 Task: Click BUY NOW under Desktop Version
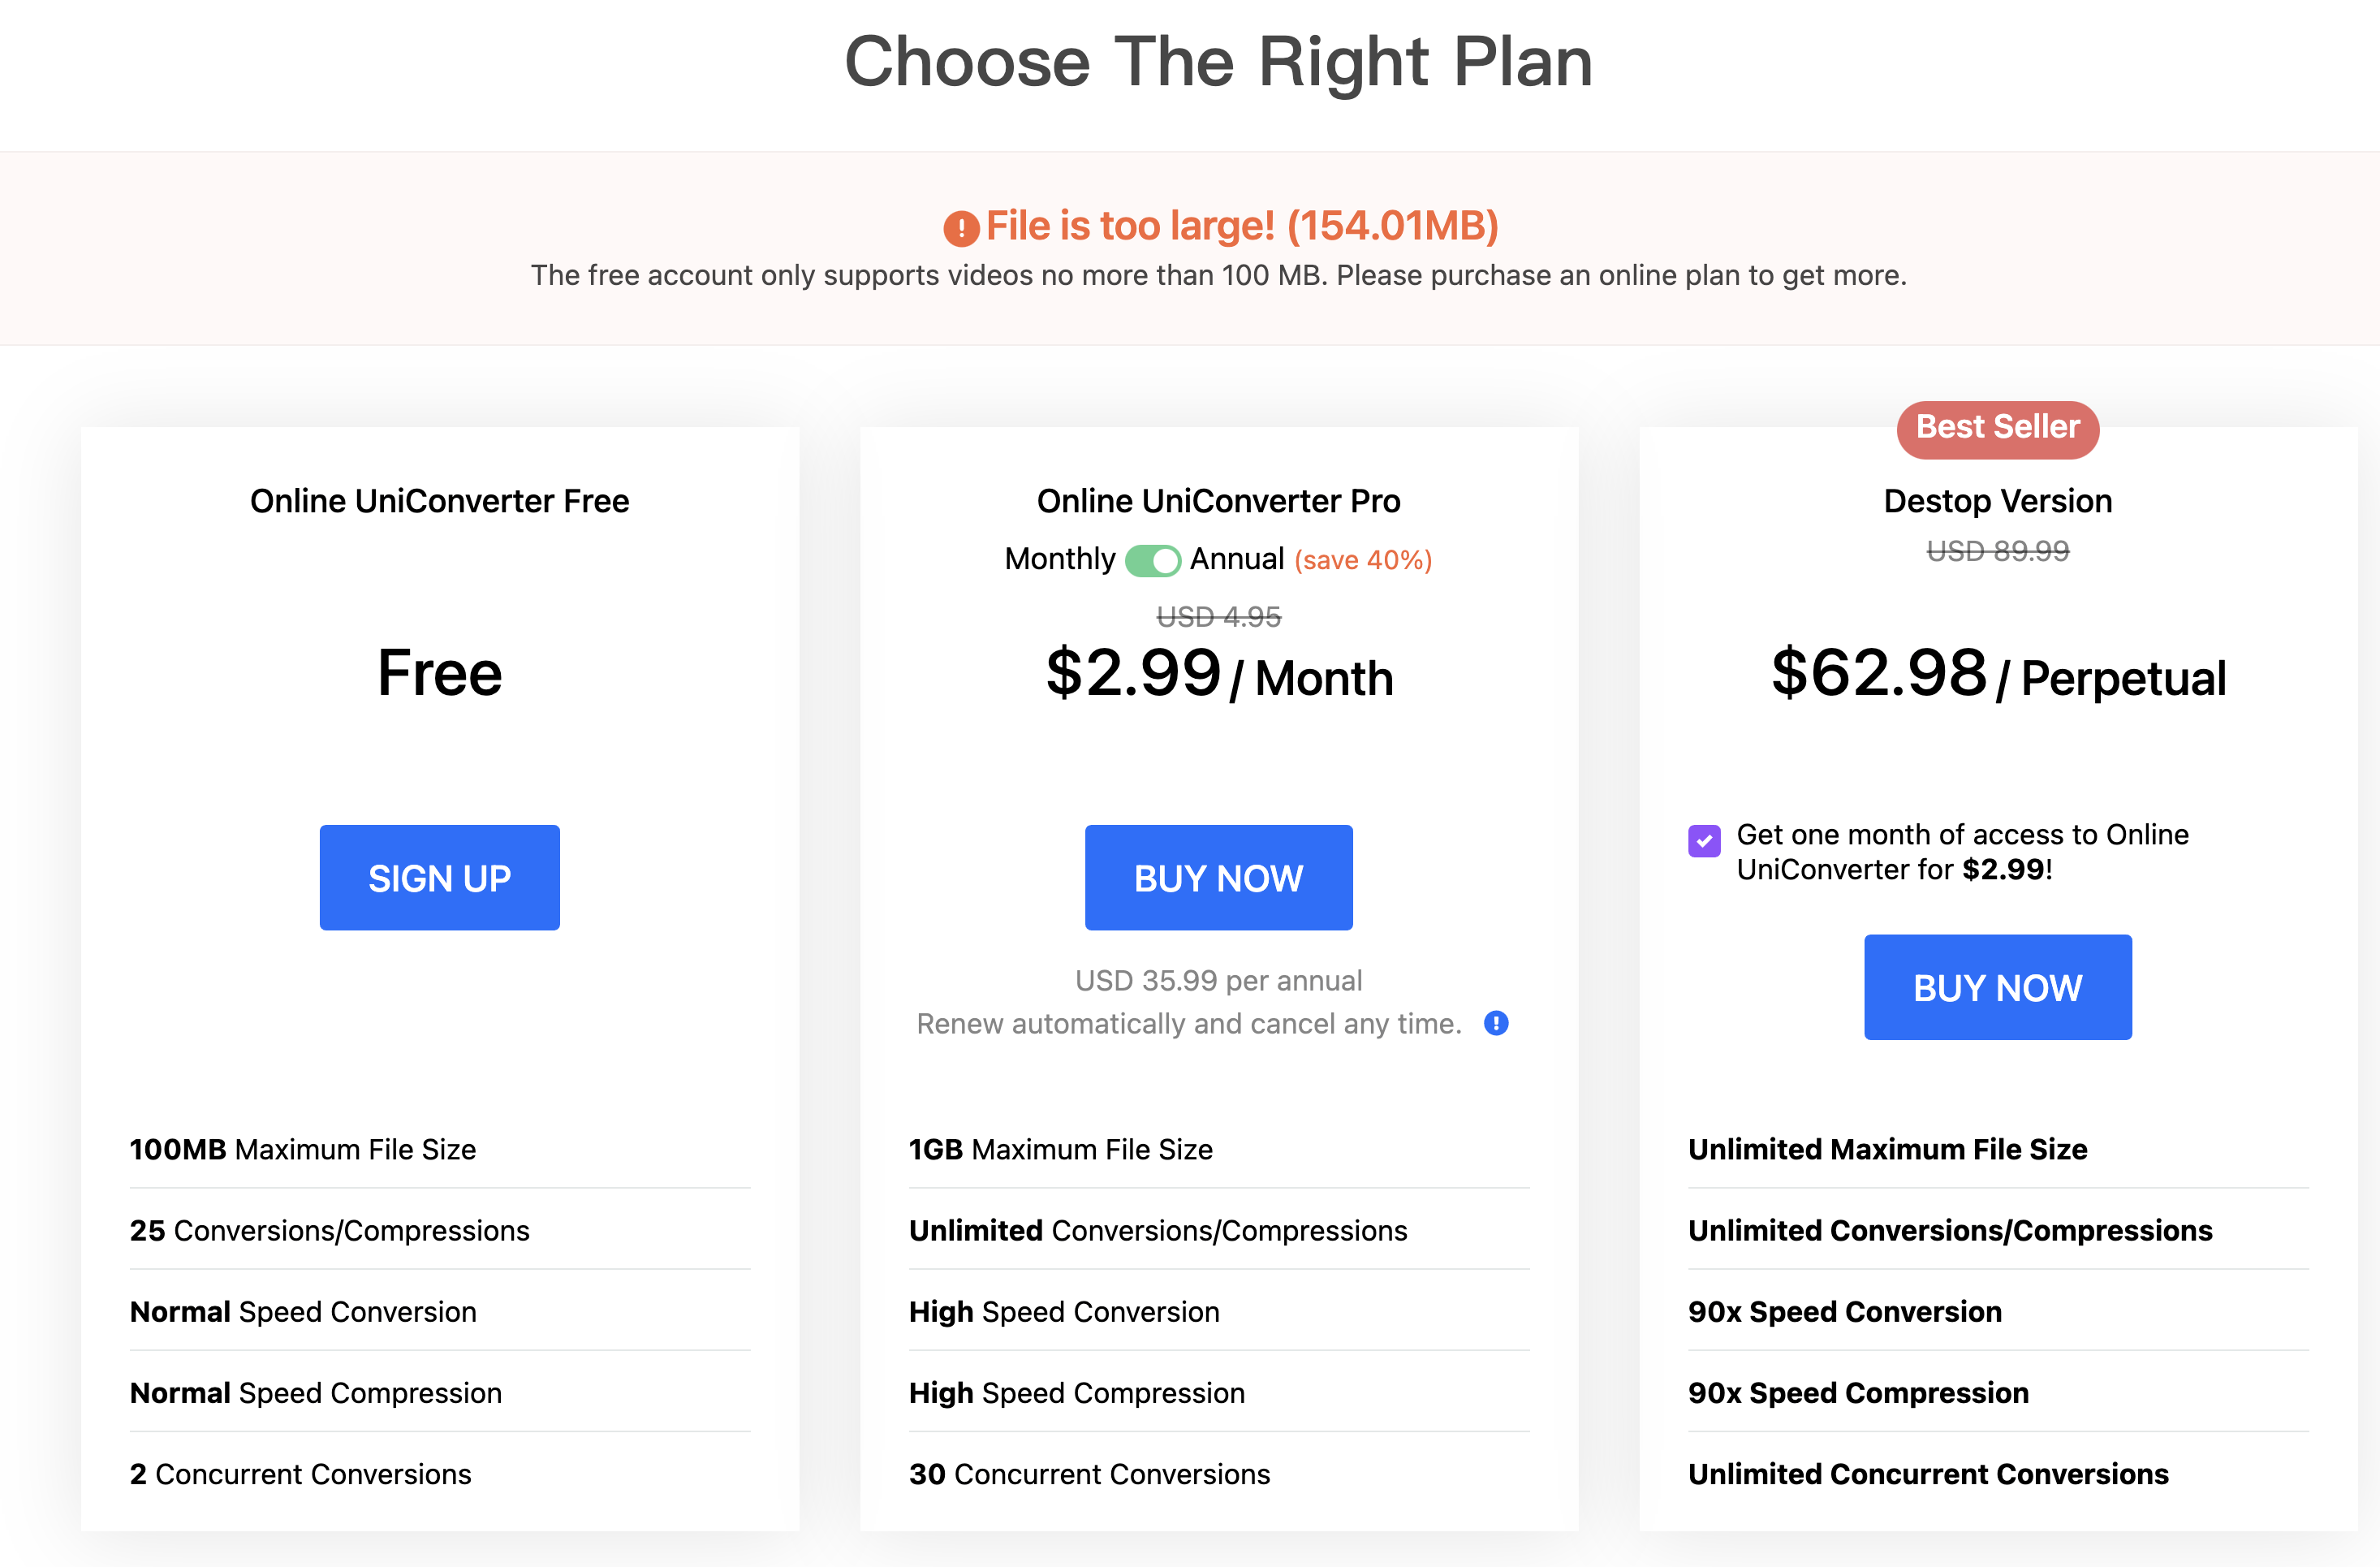coord(1997,988)
